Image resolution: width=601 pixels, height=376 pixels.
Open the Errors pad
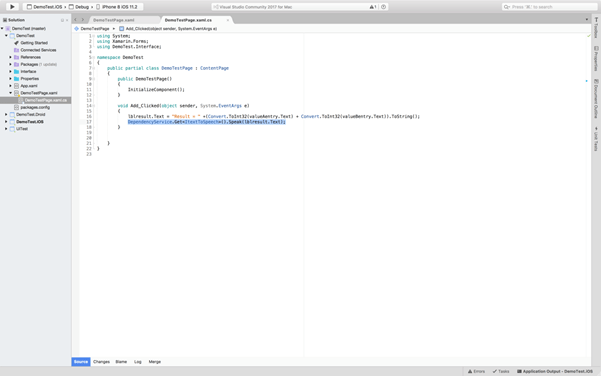(x=476, y=371)
